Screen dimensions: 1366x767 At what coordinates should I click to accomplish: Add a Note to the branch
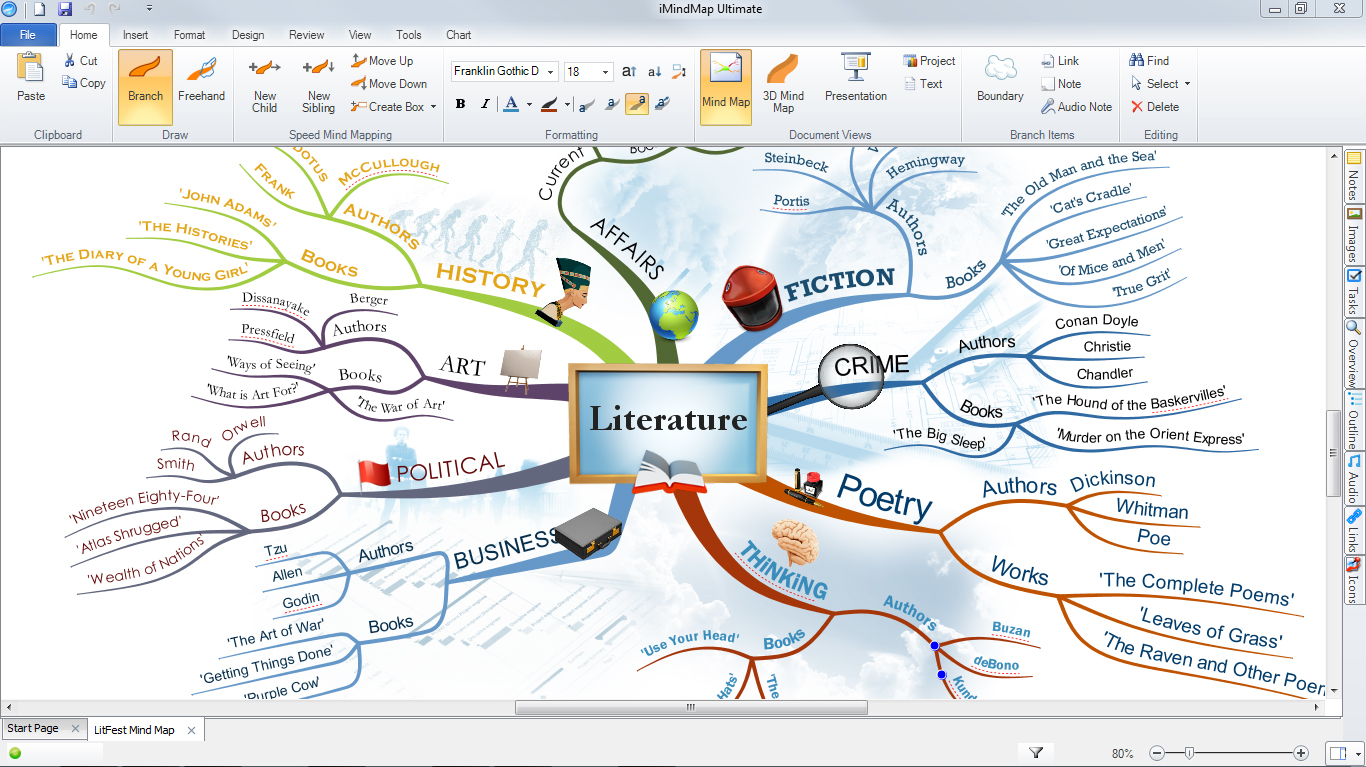[x=1061, y=84]
